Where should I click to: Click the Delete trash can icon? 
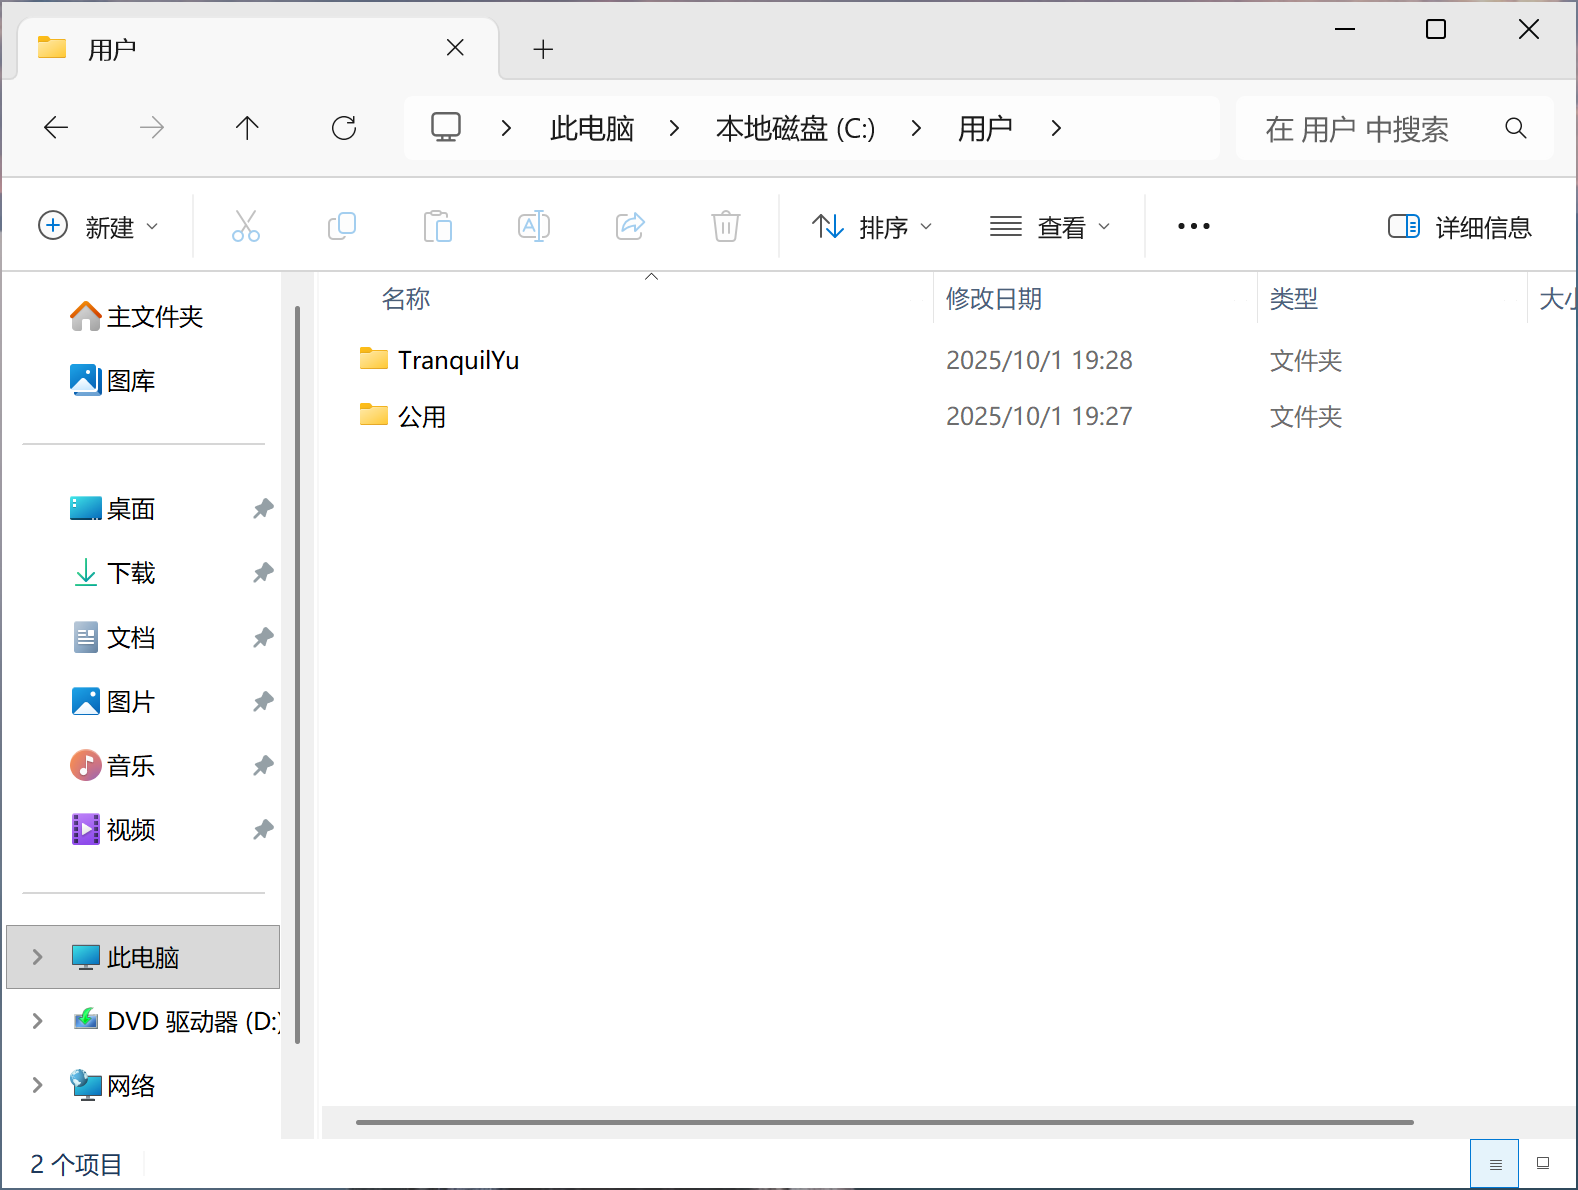[x=726, y=227]
